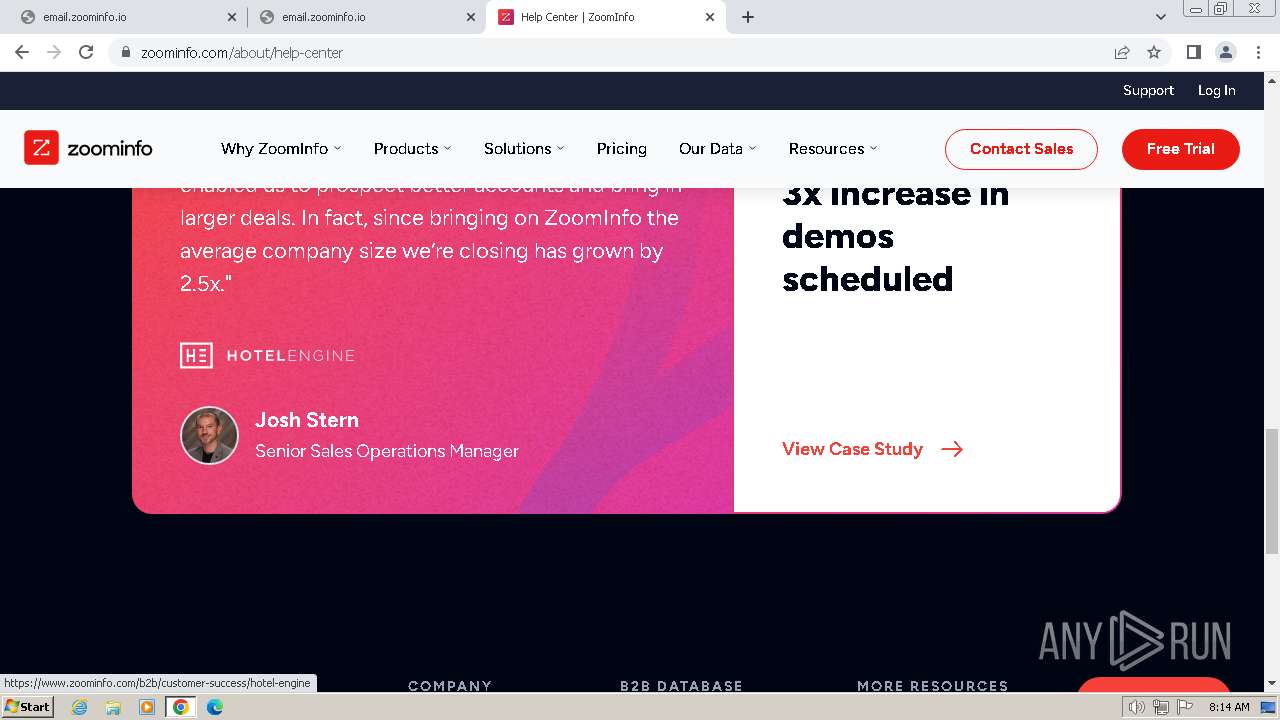Click the site lock icon
This screenshot has height=720, width=1280.
[x=126, y=52]
